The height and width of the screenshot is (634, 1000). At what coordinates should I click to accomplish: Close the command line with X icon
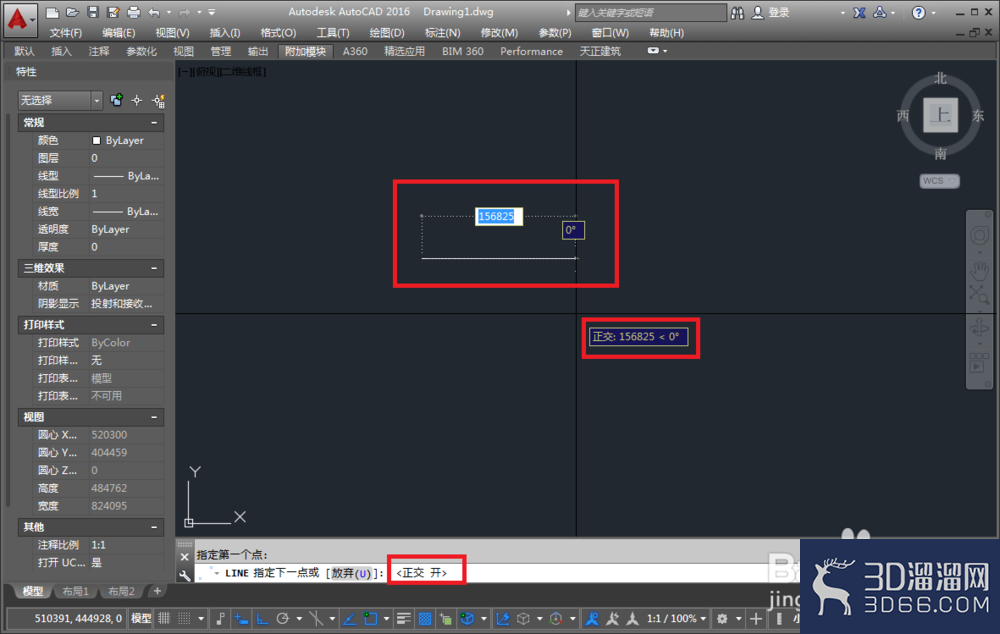click(x=185, y=557)
